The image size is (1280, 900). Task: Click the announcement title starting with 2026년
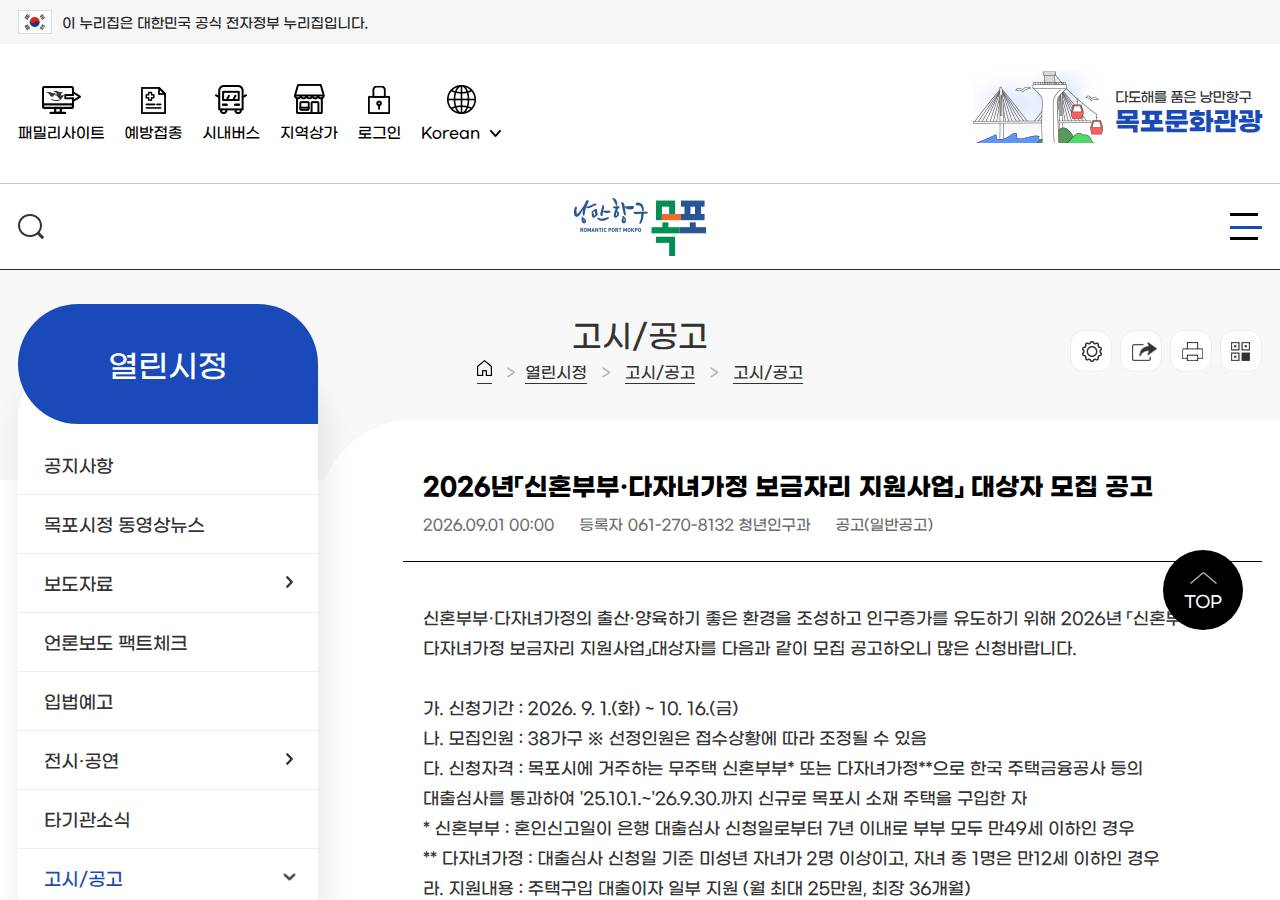pos(788,487)
